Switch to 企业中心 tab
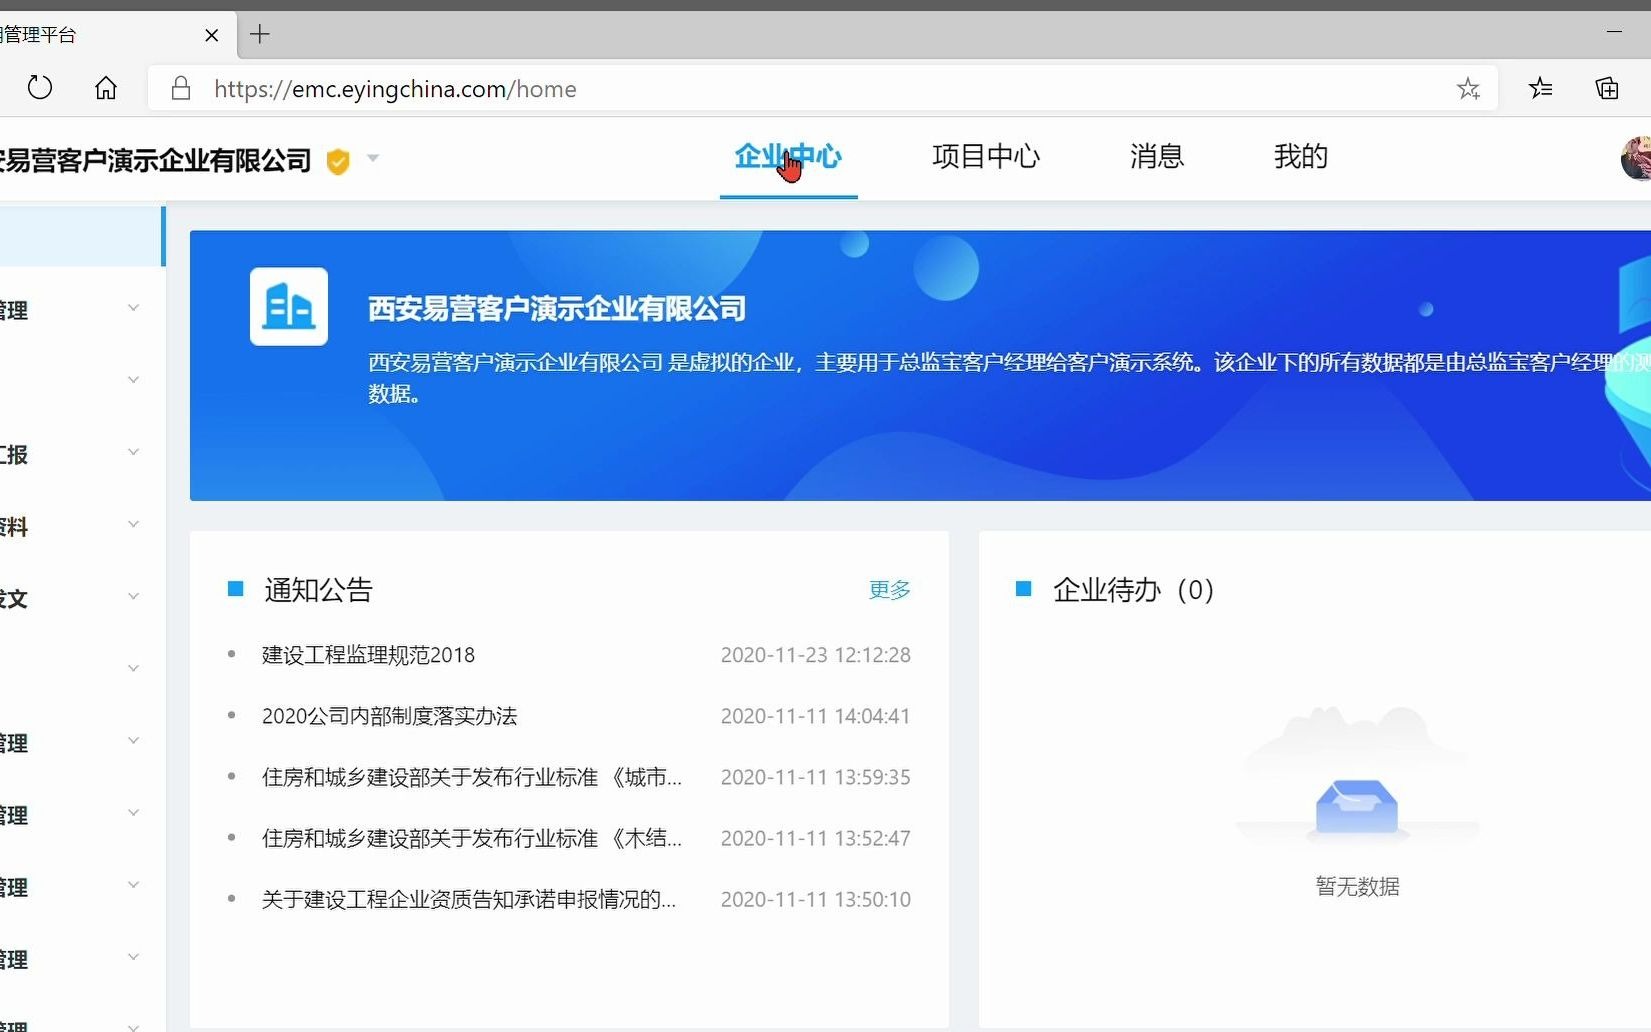The height and width of the screenshot is (1032, 1651). pyautogui.click(x=788, y=157)
